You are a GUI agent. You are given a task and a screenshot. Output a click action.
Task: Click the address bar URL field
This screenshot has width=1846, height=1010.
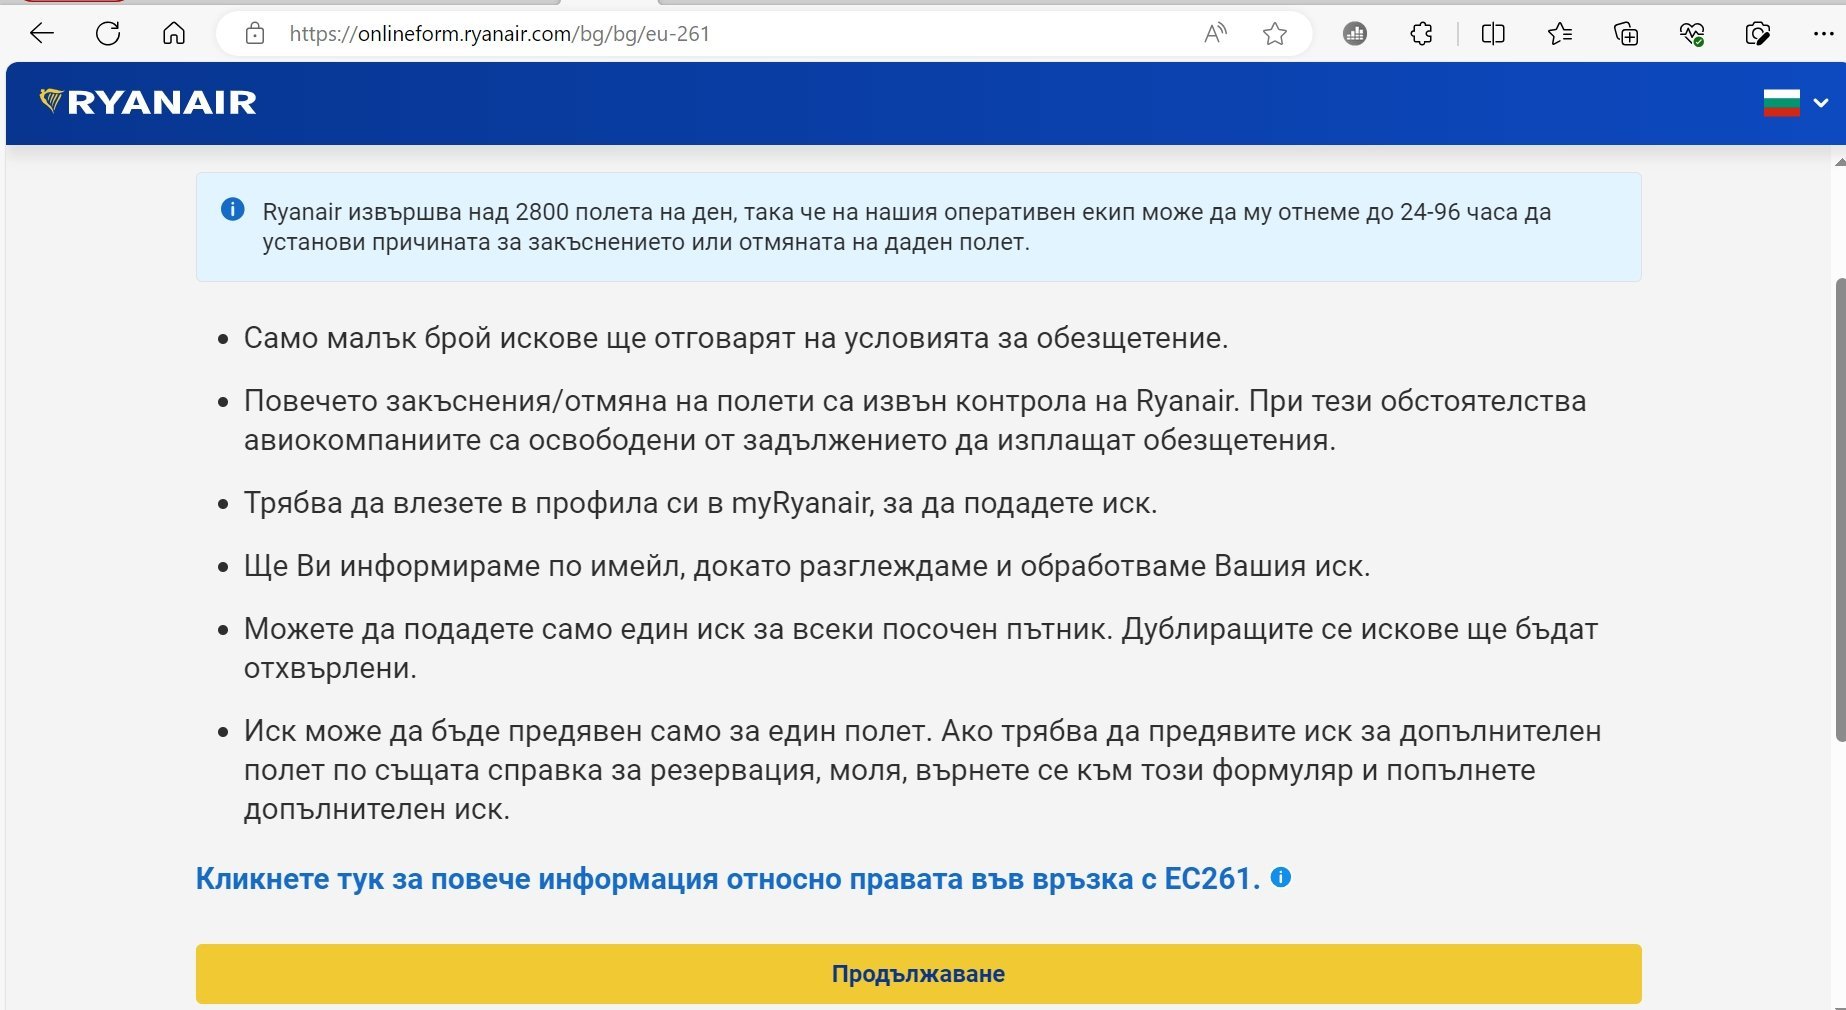[700, 34]
